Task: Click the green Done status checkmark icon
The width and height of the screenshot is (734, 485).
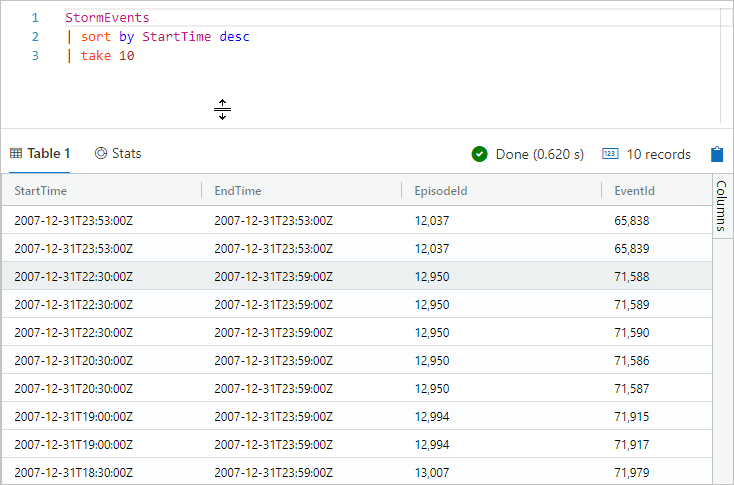Action: point(479,154)
